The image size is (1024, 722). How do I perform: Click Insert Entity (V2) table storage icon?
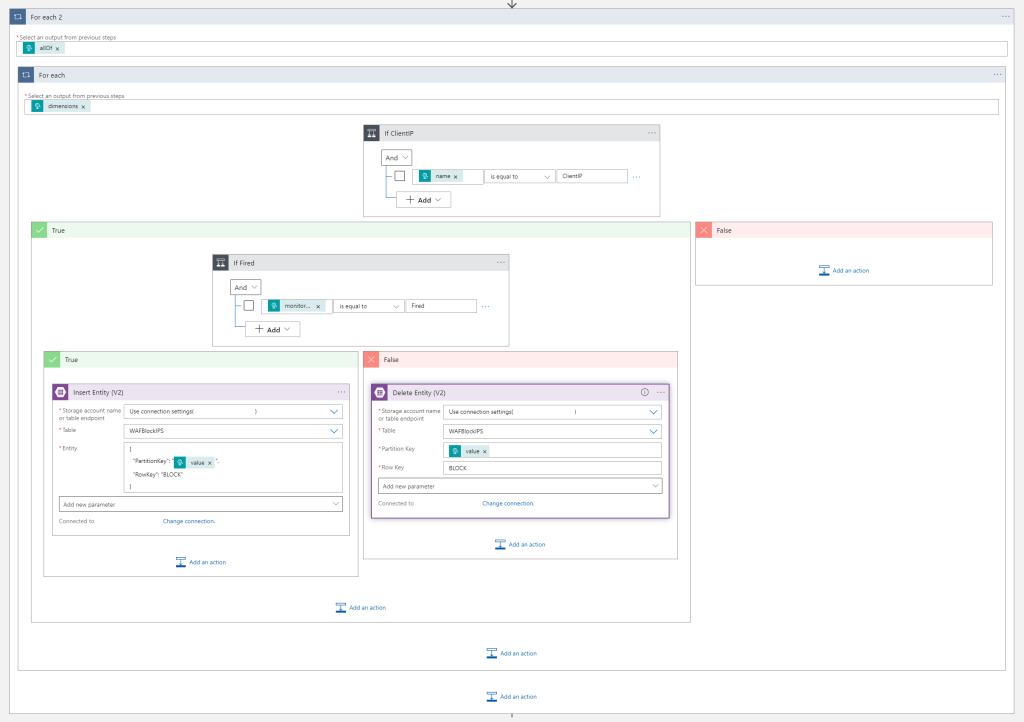click(60, 392)
